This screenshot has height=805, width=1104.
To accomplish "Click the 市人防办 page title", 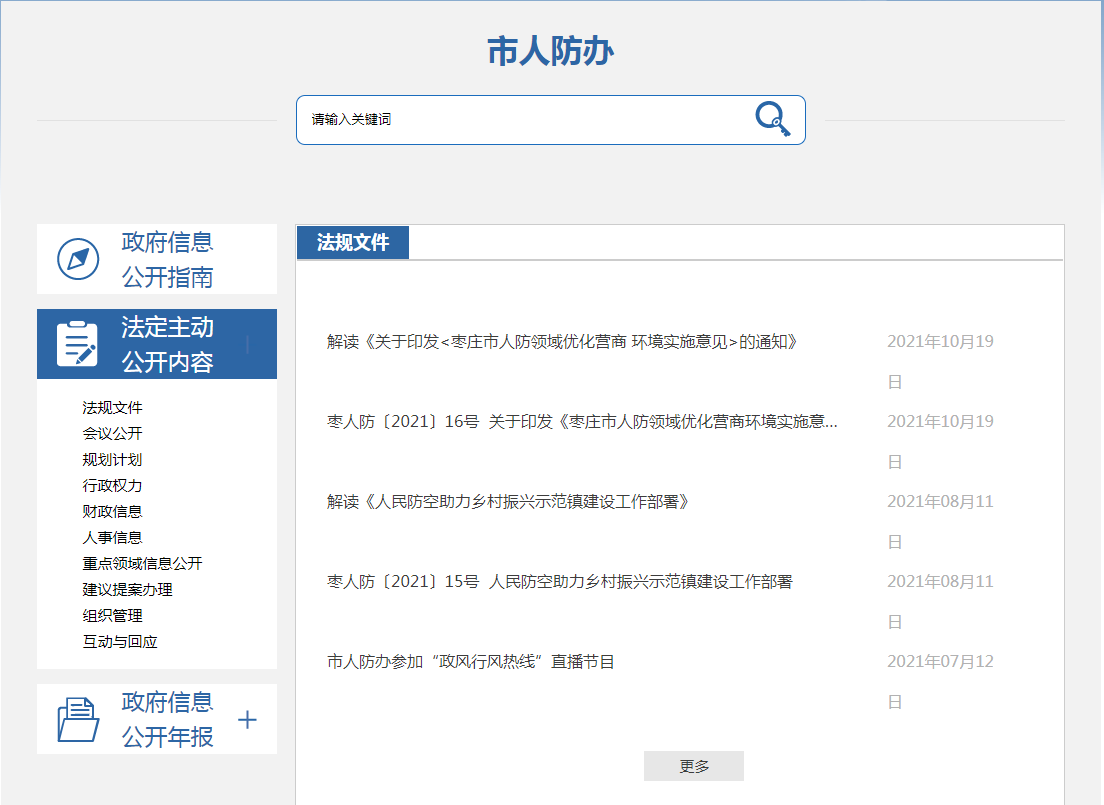I will [551, 52].
